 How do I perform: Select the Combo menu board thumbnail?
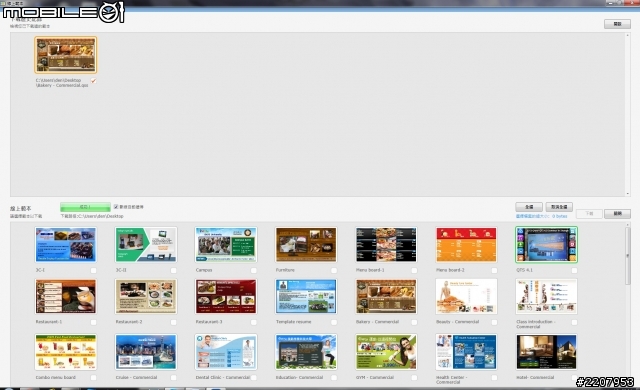(66, 352)
